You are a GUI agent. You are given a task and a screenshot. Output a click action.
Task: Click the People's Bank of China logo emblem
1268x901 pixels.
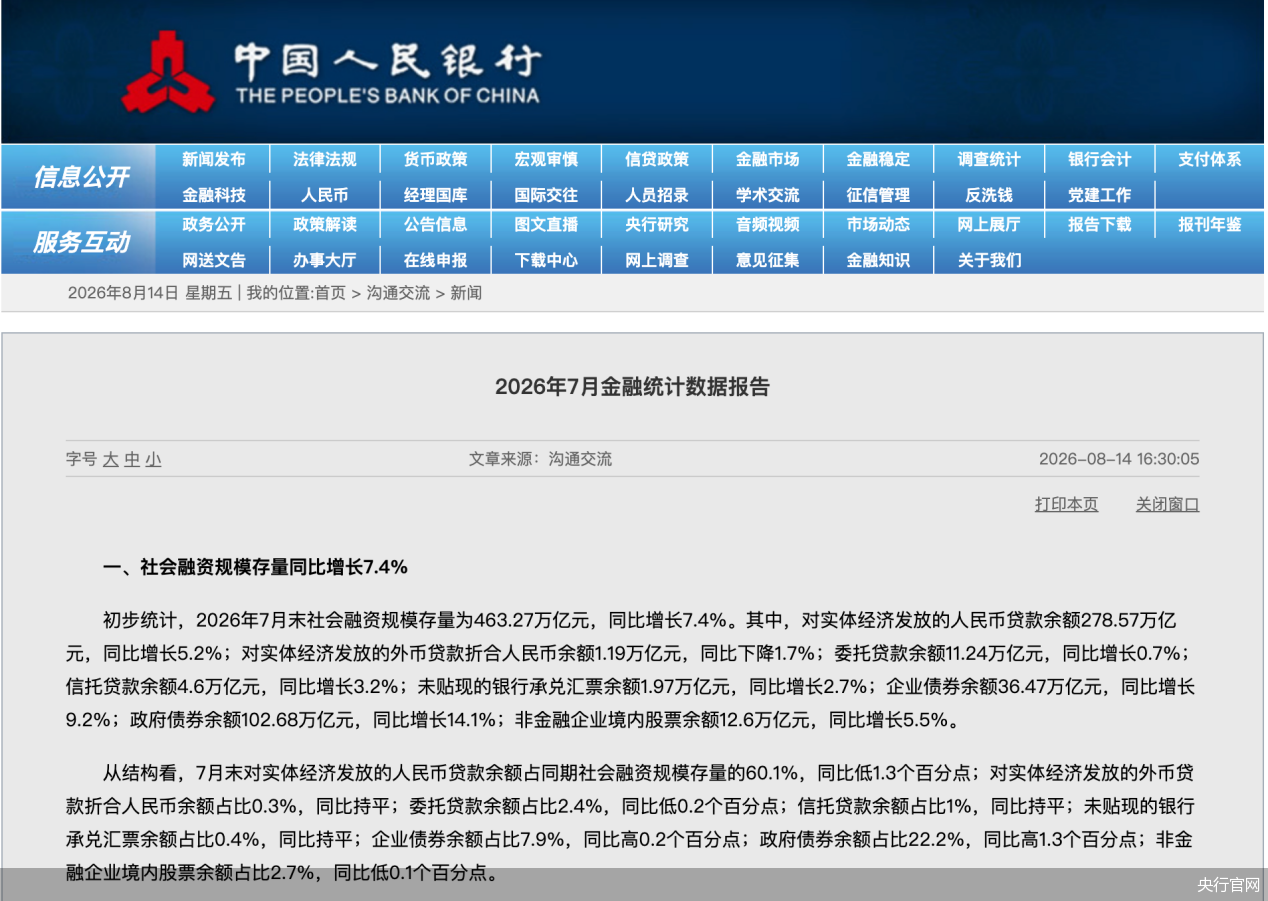point(169,72)
